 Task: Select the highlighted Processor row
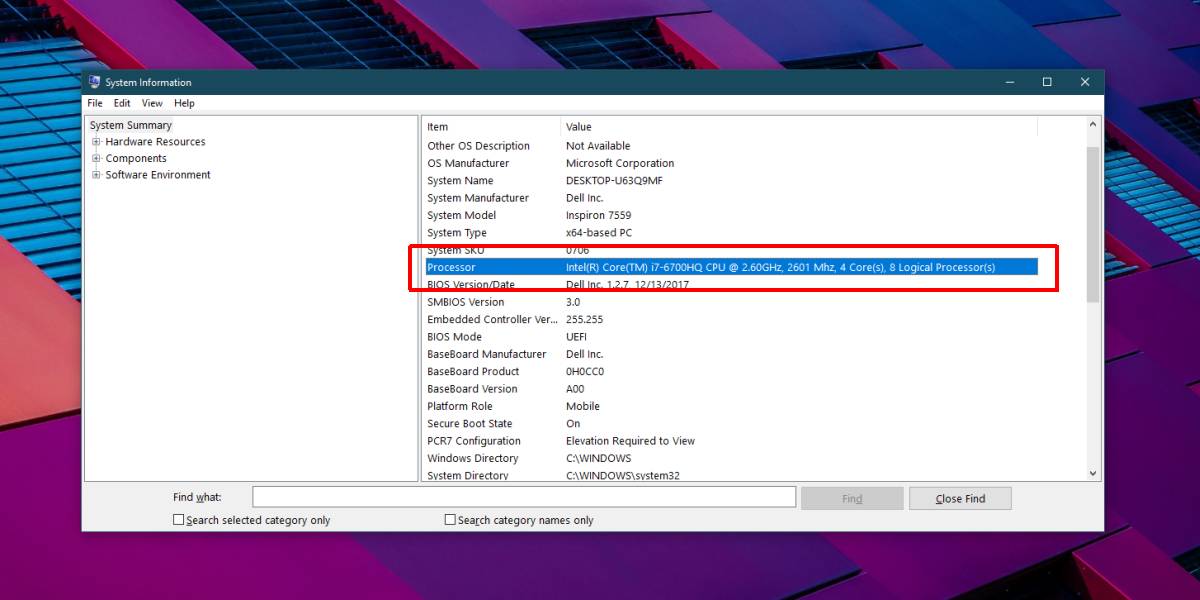(500, 267)
